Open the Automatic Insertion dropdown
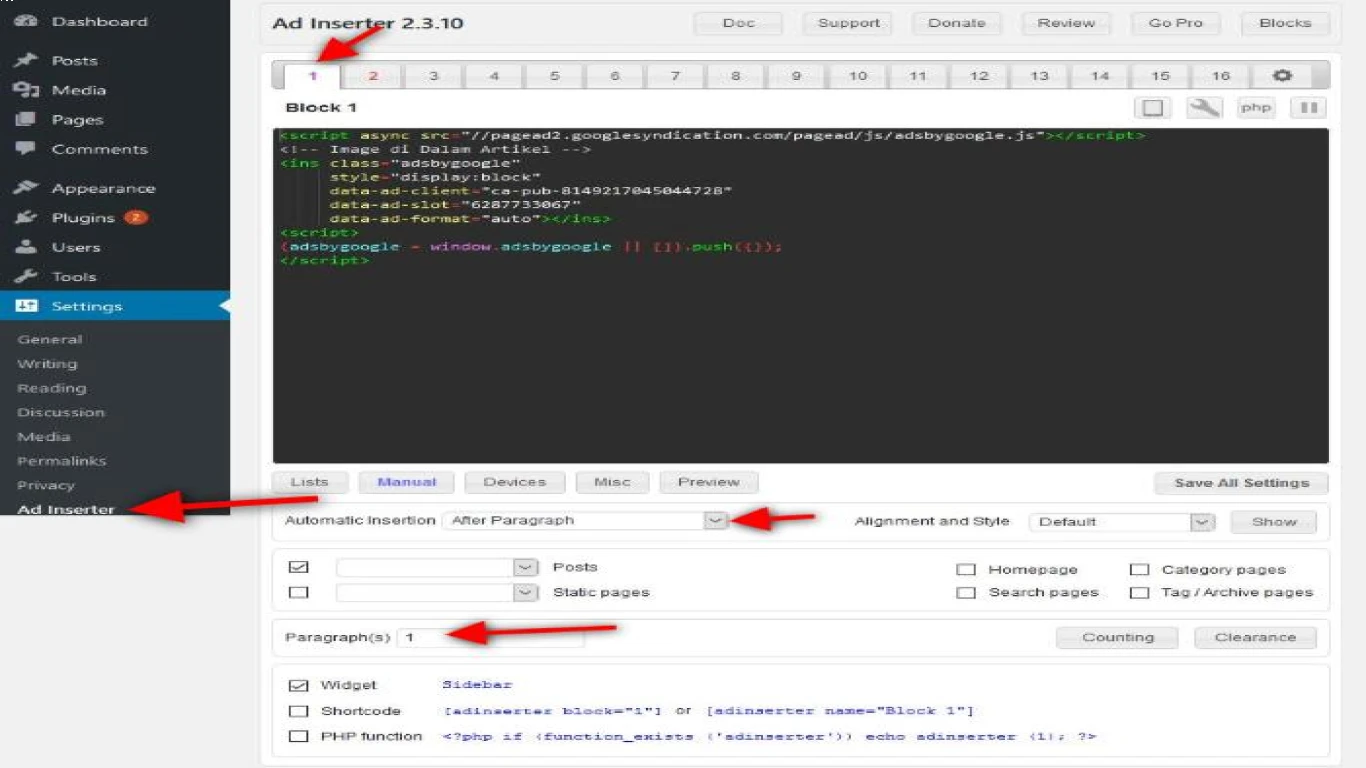The width and height of the screenshot is (1366, 768). [585, 520]
